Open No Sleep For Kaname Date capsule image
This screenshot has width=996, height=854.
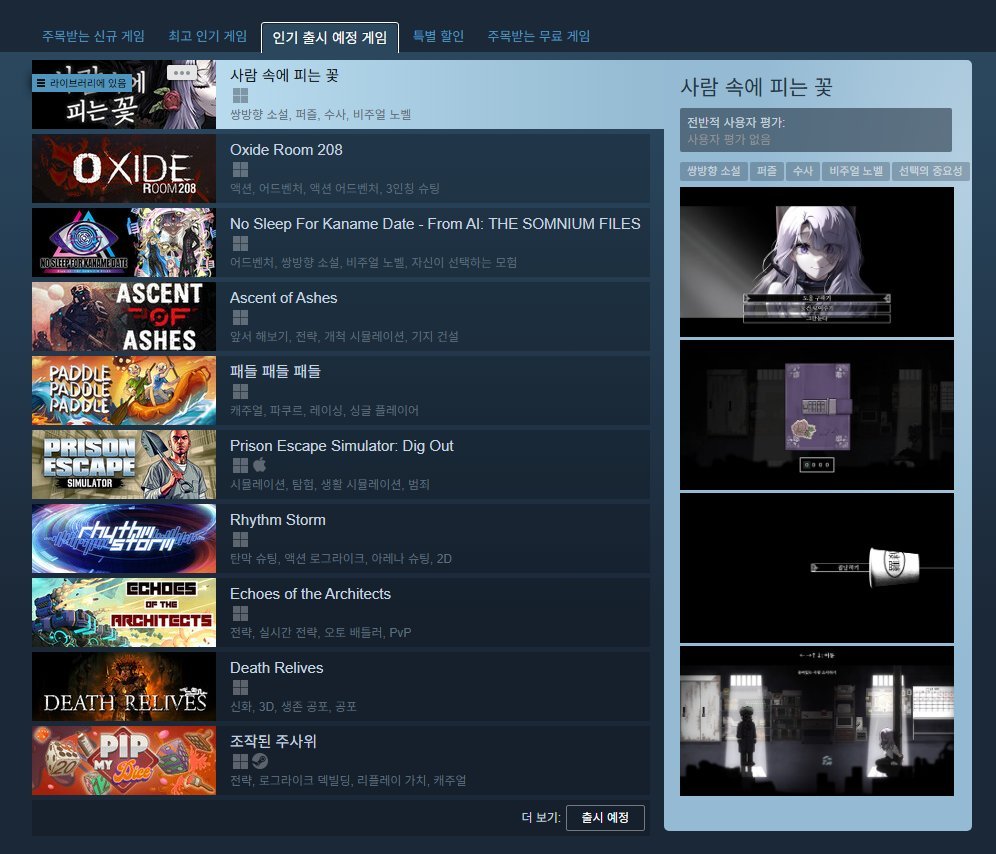(x=124, y=243)
